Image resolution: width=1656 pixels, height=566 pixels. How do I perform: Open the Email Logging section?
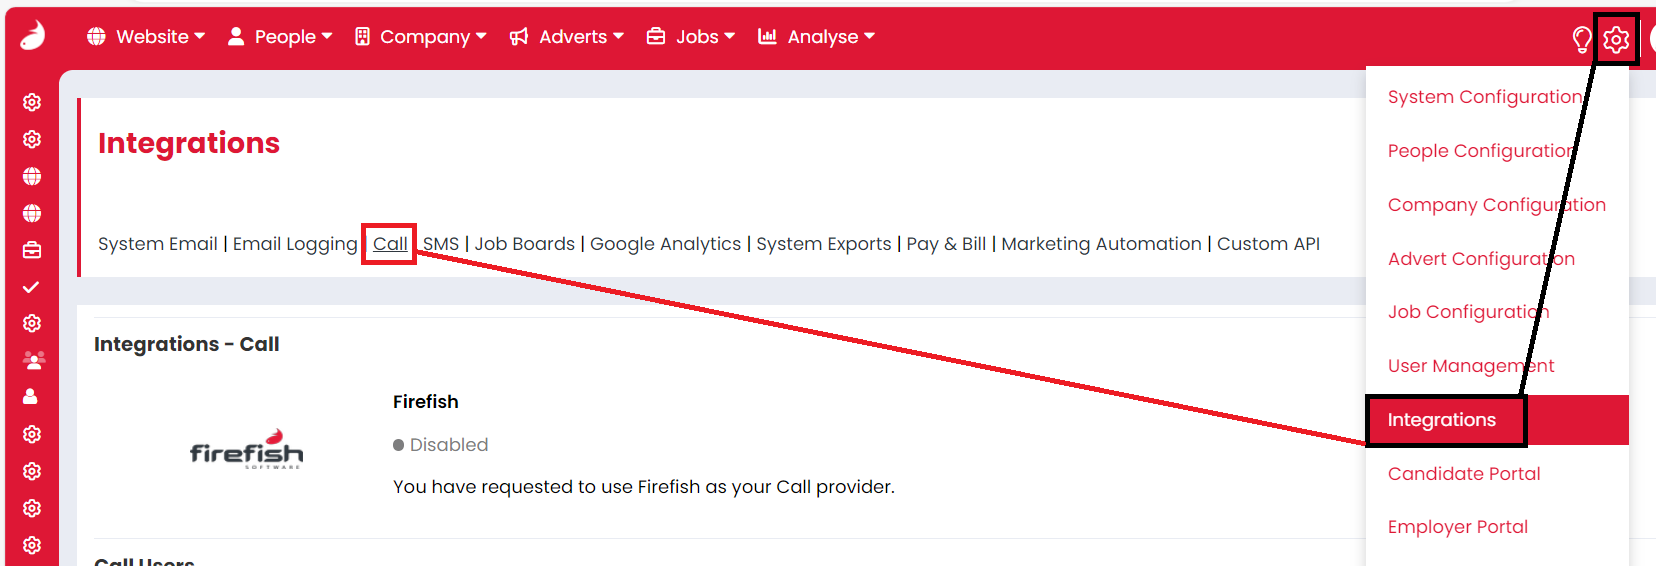(295, 244)
